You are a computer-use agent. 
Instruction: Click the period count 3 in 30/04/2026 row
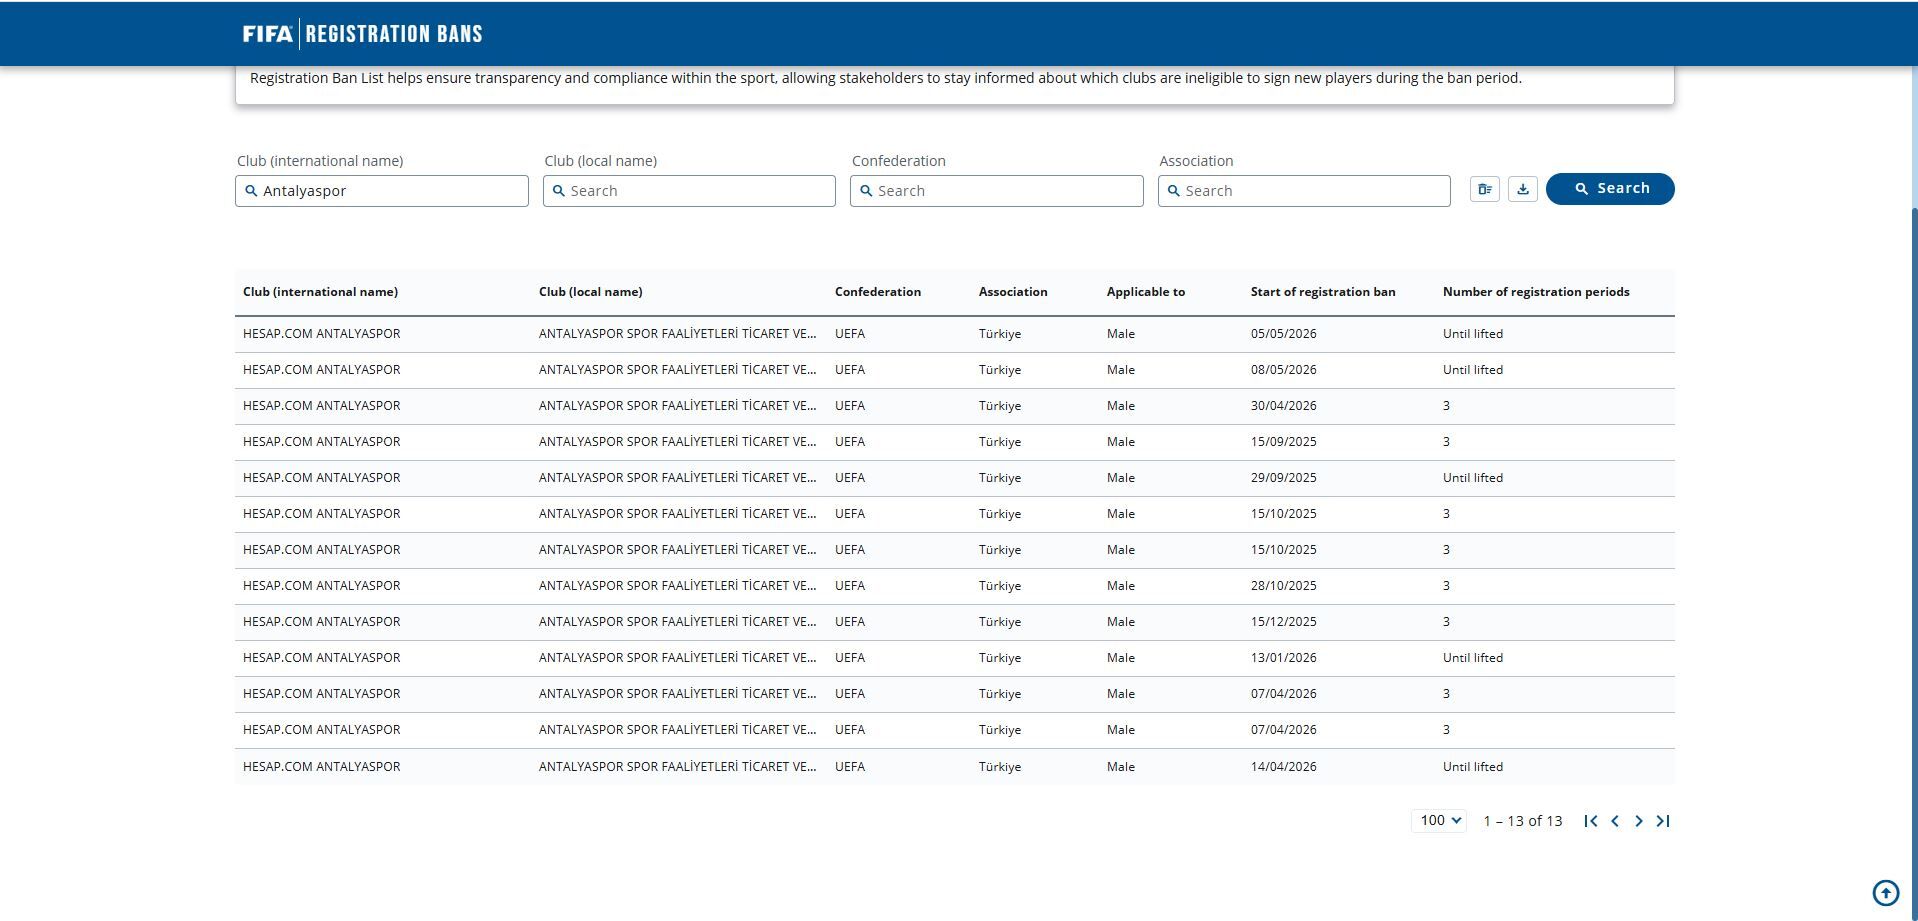[1446, 406]
